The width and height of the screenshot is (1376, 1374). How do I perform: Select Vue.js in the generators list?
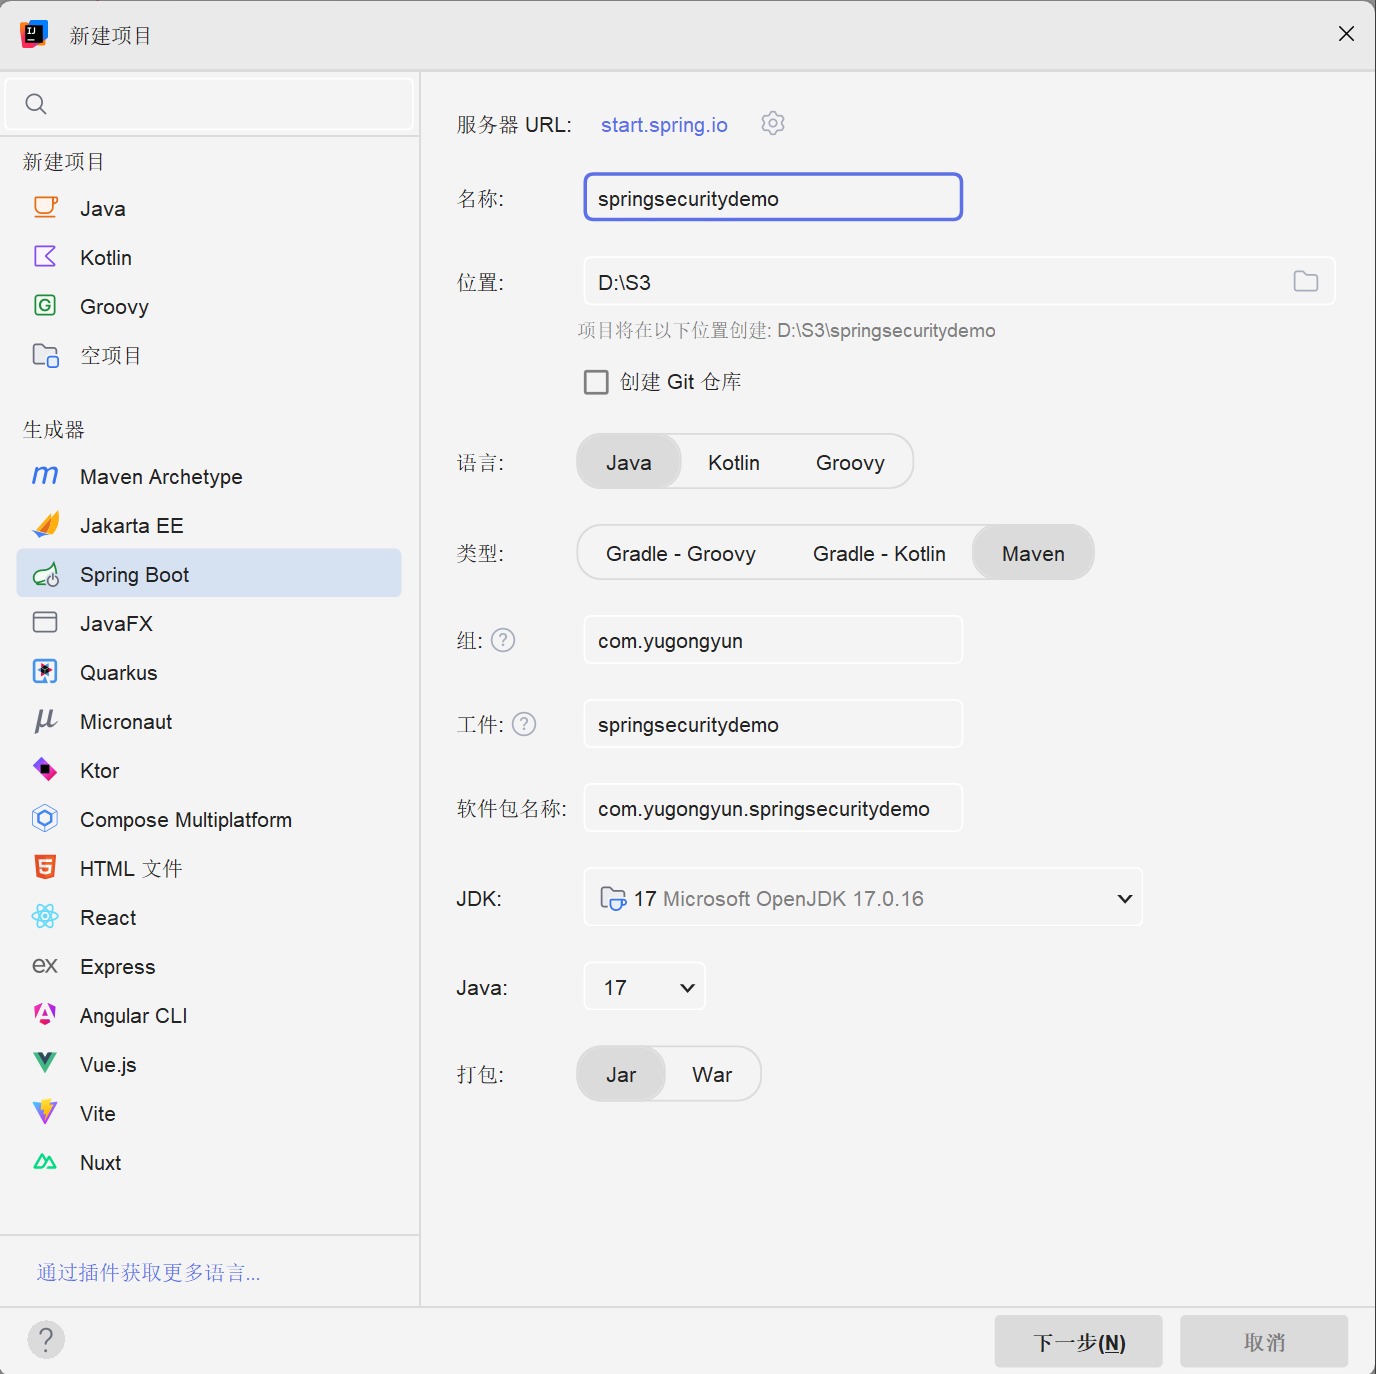tap(108, 1064)
